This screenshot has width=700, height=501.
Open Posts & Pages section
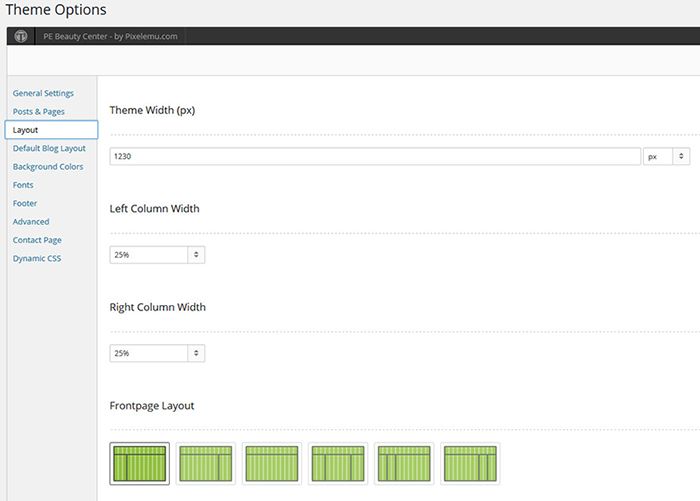tap(39, 112)
